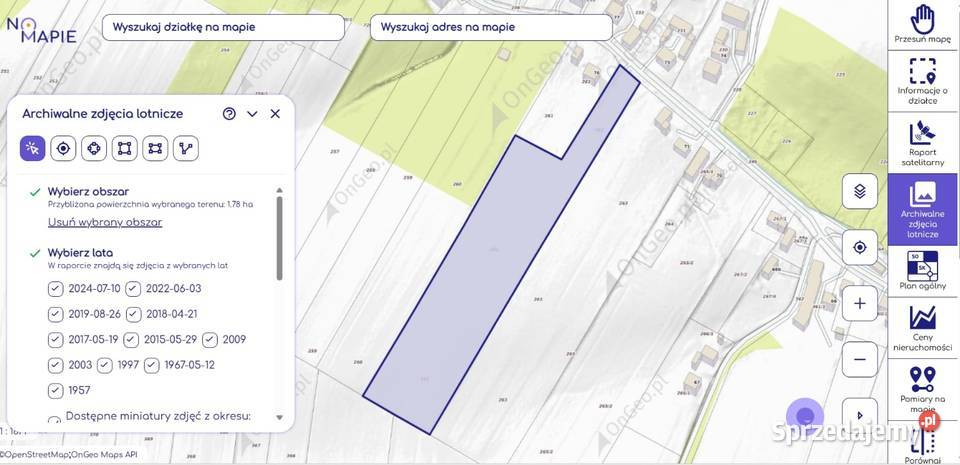960x465 pixels.
Task: Untick the 1957 year checkbox
Action: pos(56,390)
